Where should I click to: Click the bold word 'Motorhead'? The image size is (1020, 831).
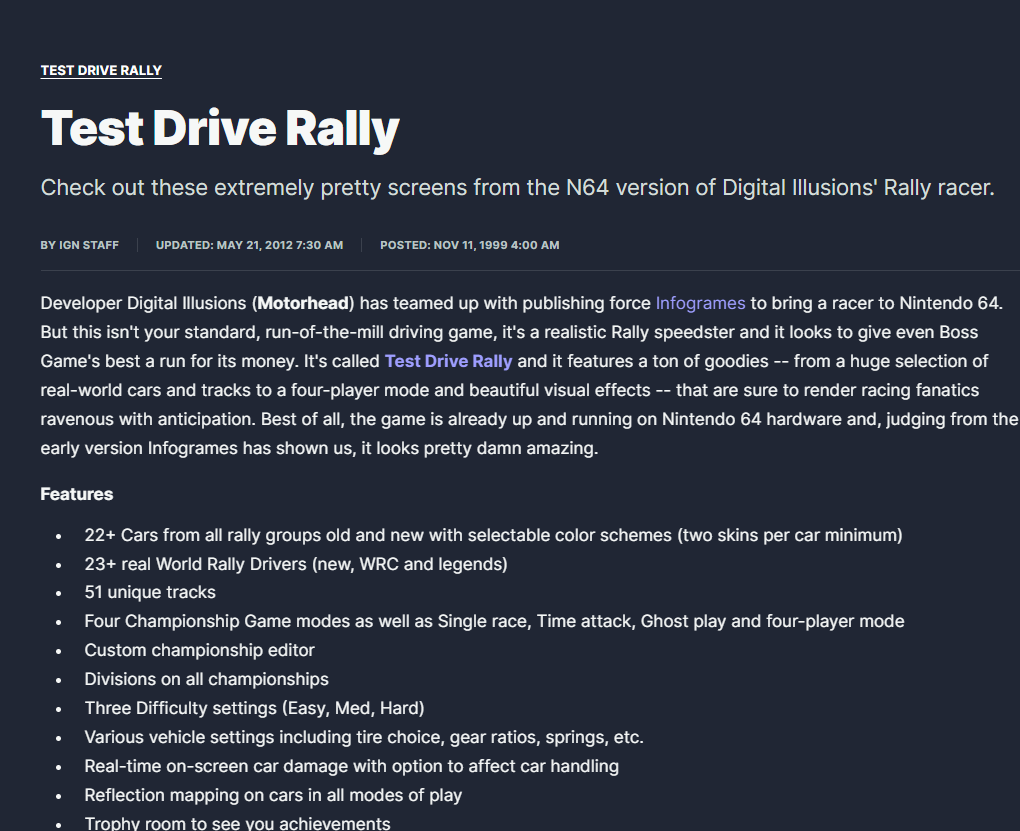pos(303,303)
